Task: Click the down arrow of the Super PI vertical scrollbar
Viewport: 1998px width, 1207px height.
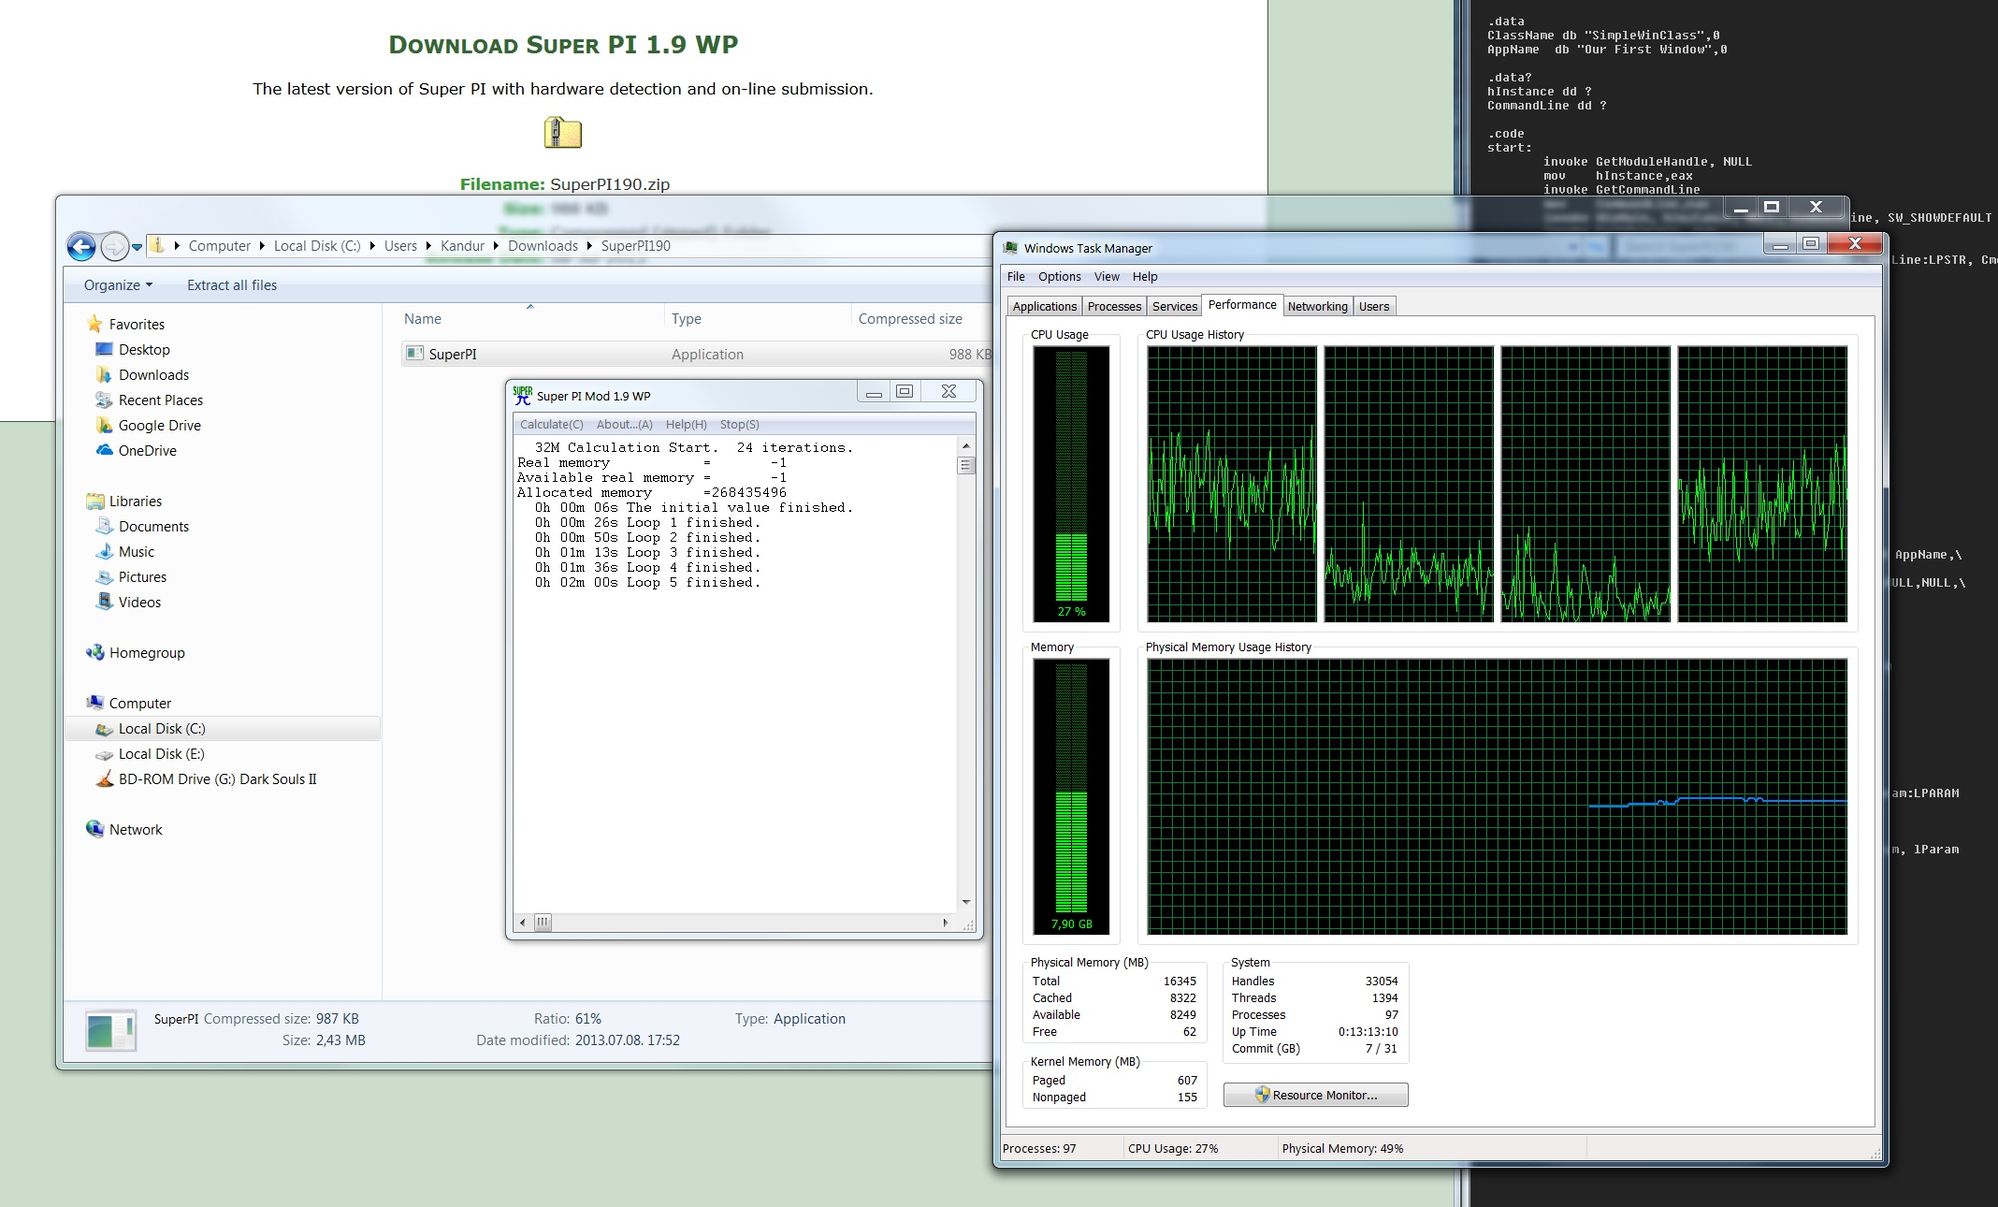Action: [x=966, y=902]
